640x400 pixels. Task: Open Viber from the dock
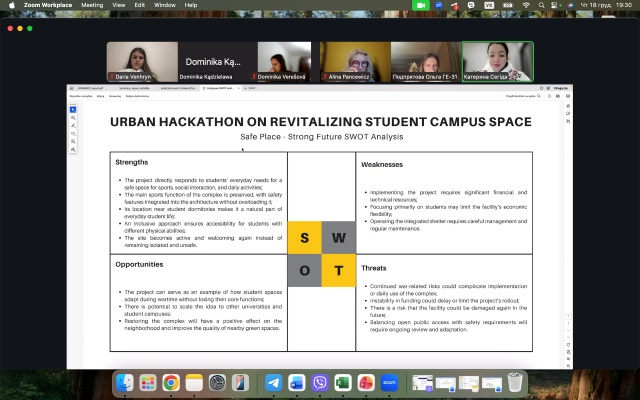pos(320,383)
